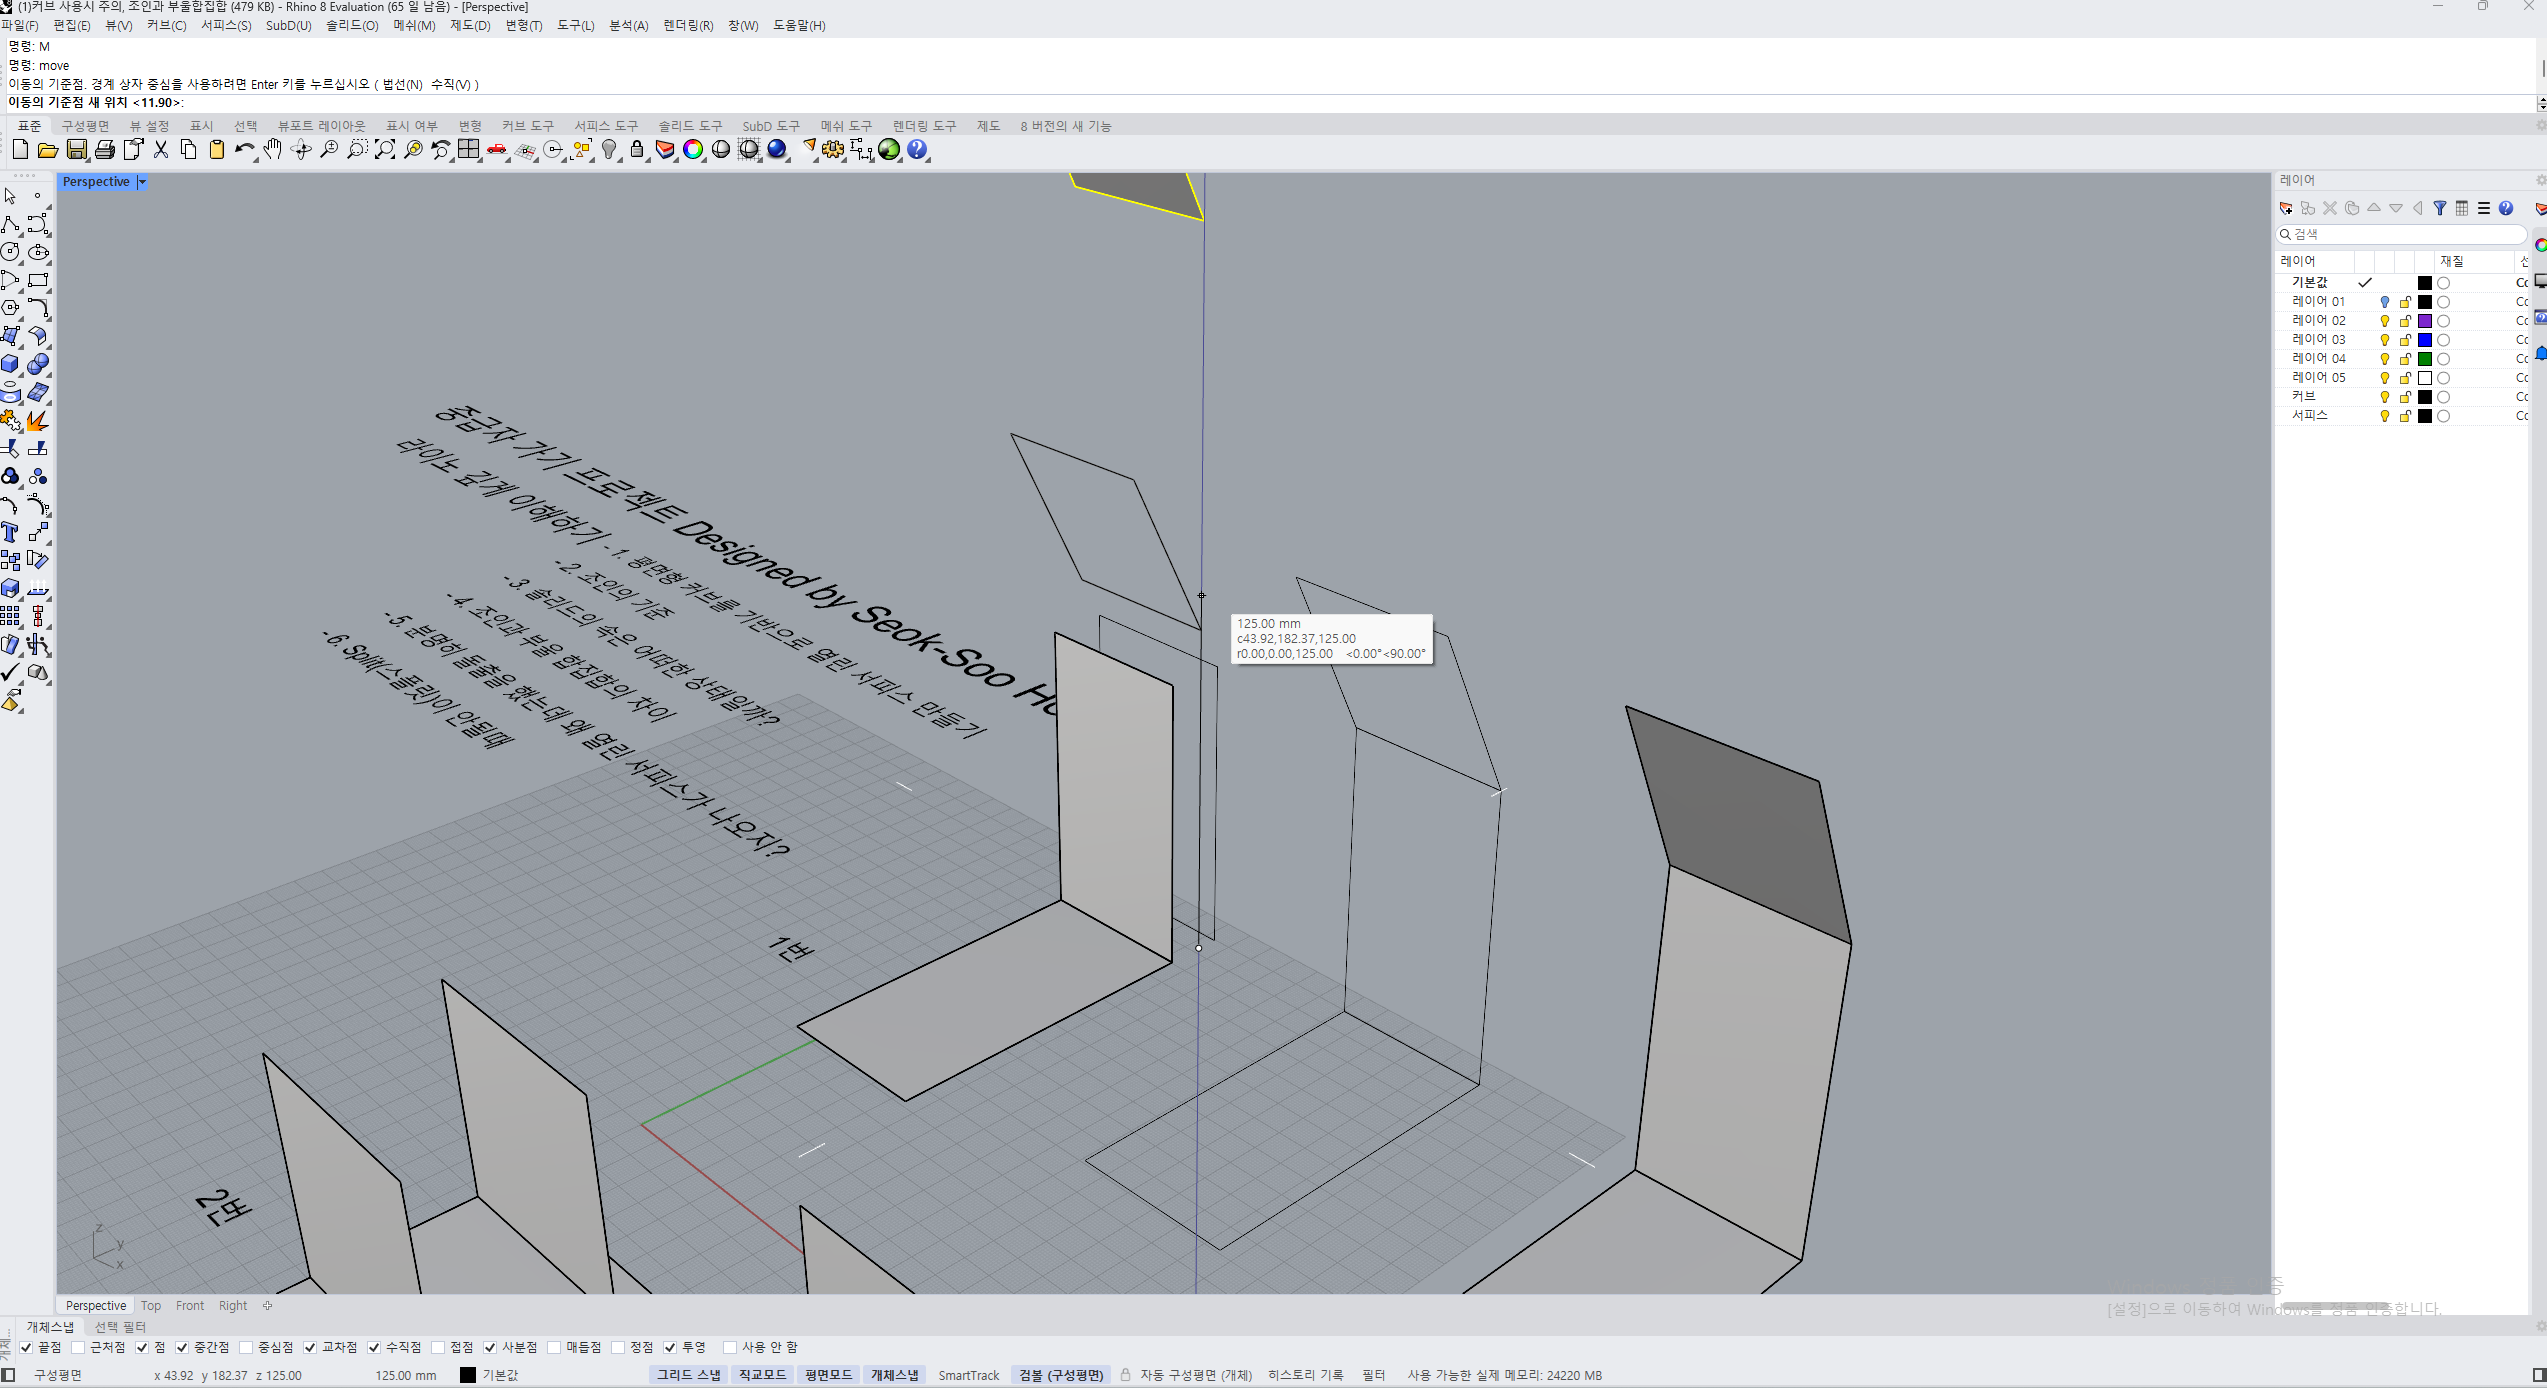This screenshot has width=2547, height=1388.
Task: Click the toolbar blue help question icon
Action: pyautogui.click(x=917, y=150)
